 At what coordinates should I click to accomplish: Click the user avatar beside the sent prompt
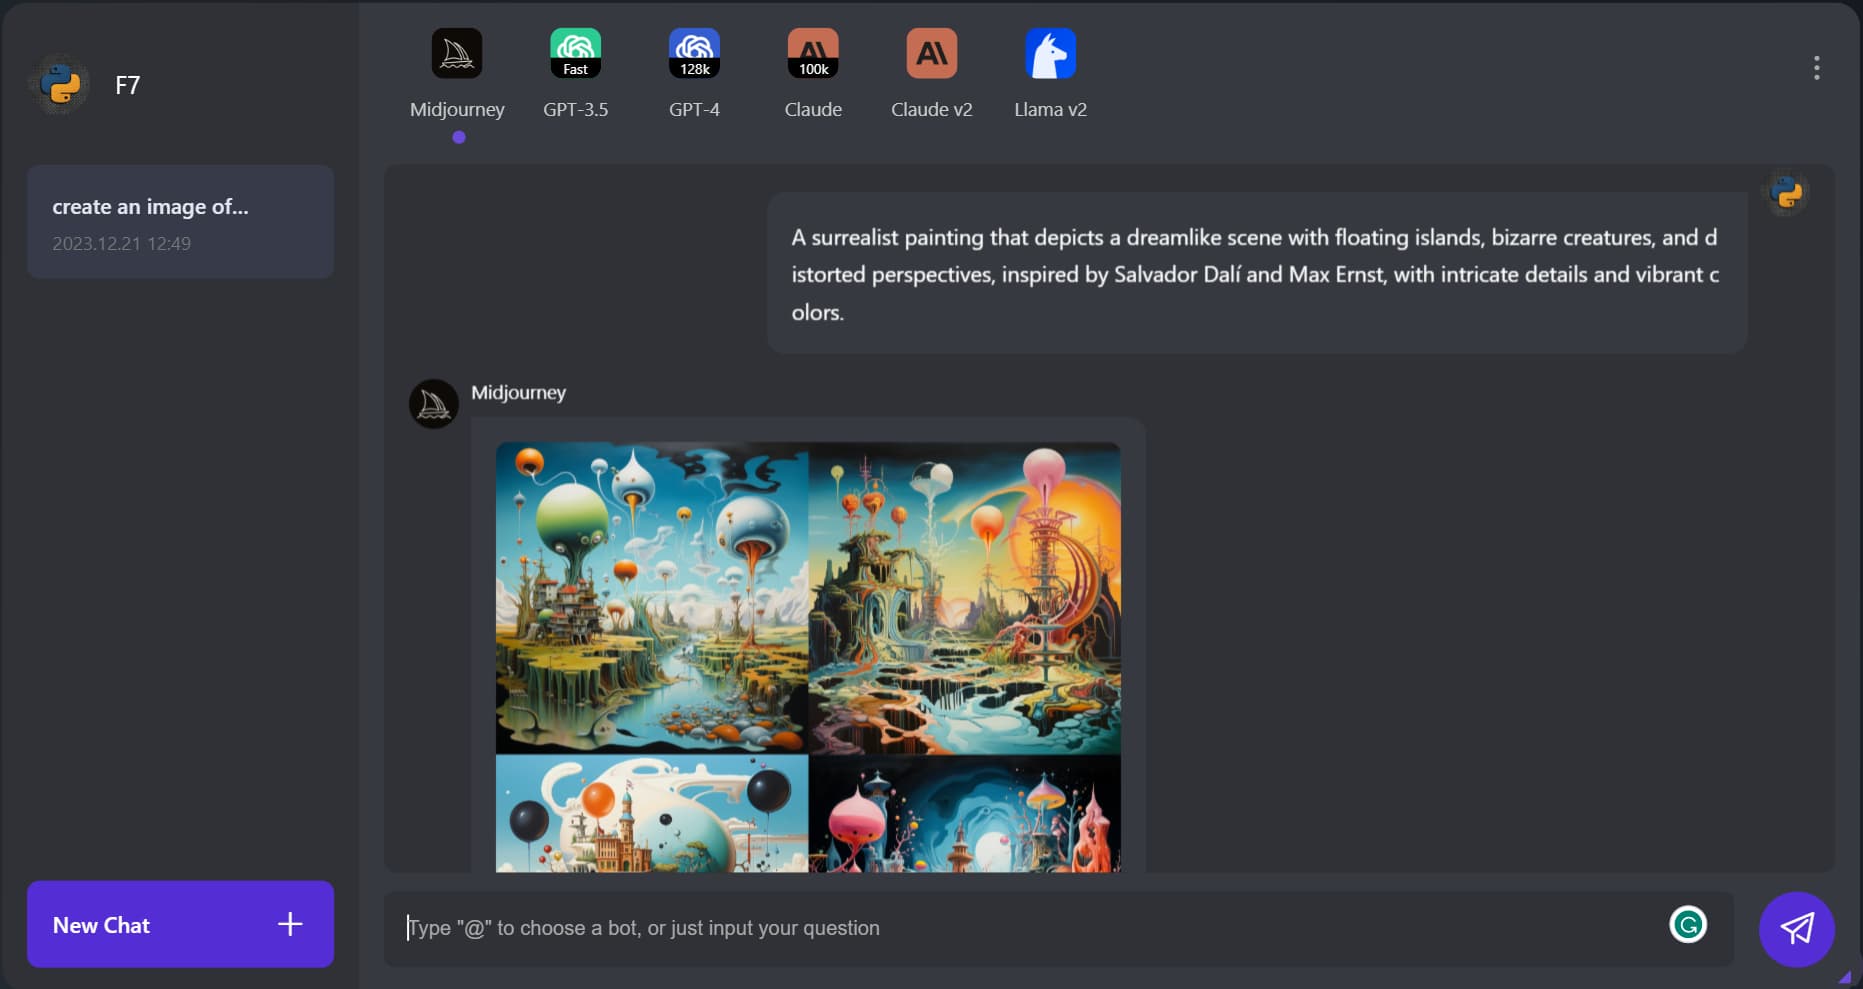[x=1786, y=192]
